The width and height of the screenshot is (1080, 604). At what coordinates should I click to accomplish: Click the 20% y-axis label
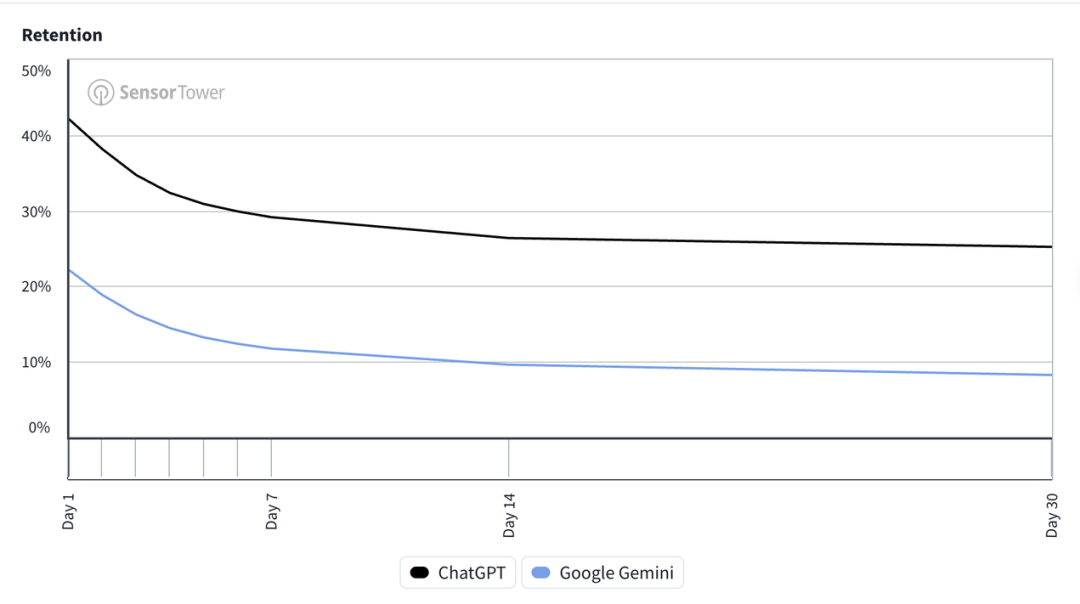tap(36, 287)
